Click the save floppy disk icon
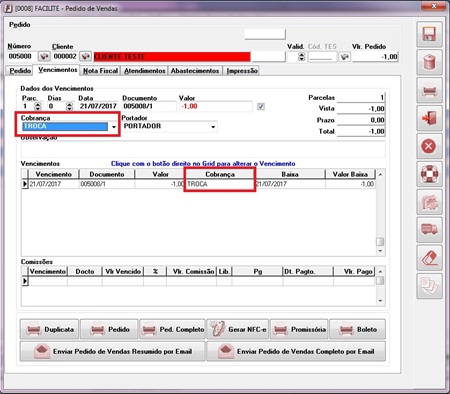This screenshot has width=450, height=394. [x=429, y=34]
